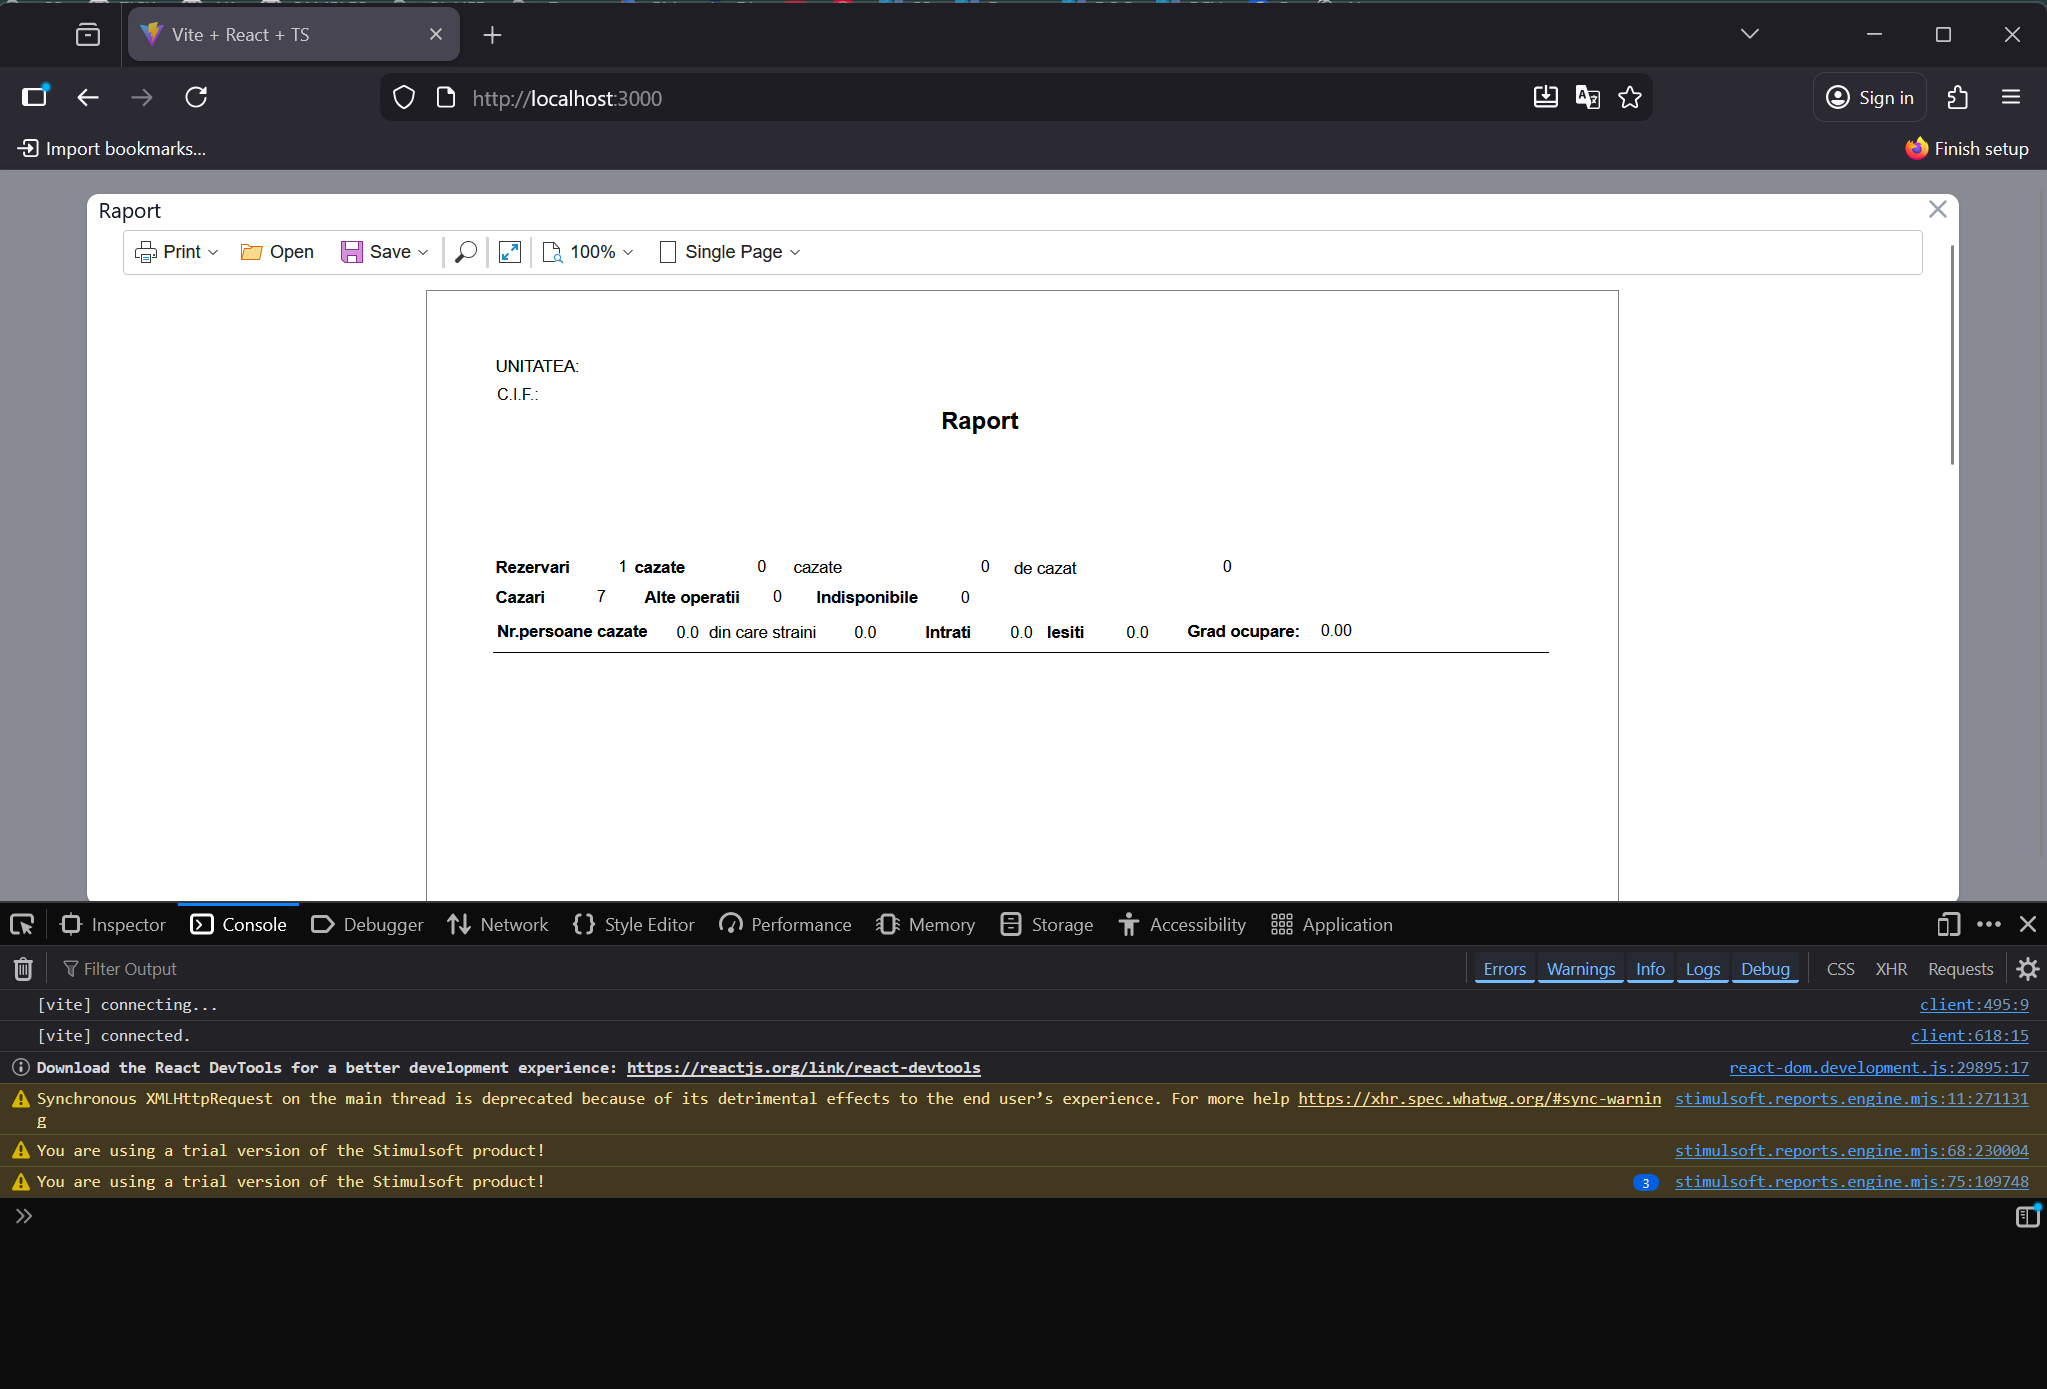Open the react-devtools download link
Screen dimensions: 2047x1389
[x=803, y=1067]
